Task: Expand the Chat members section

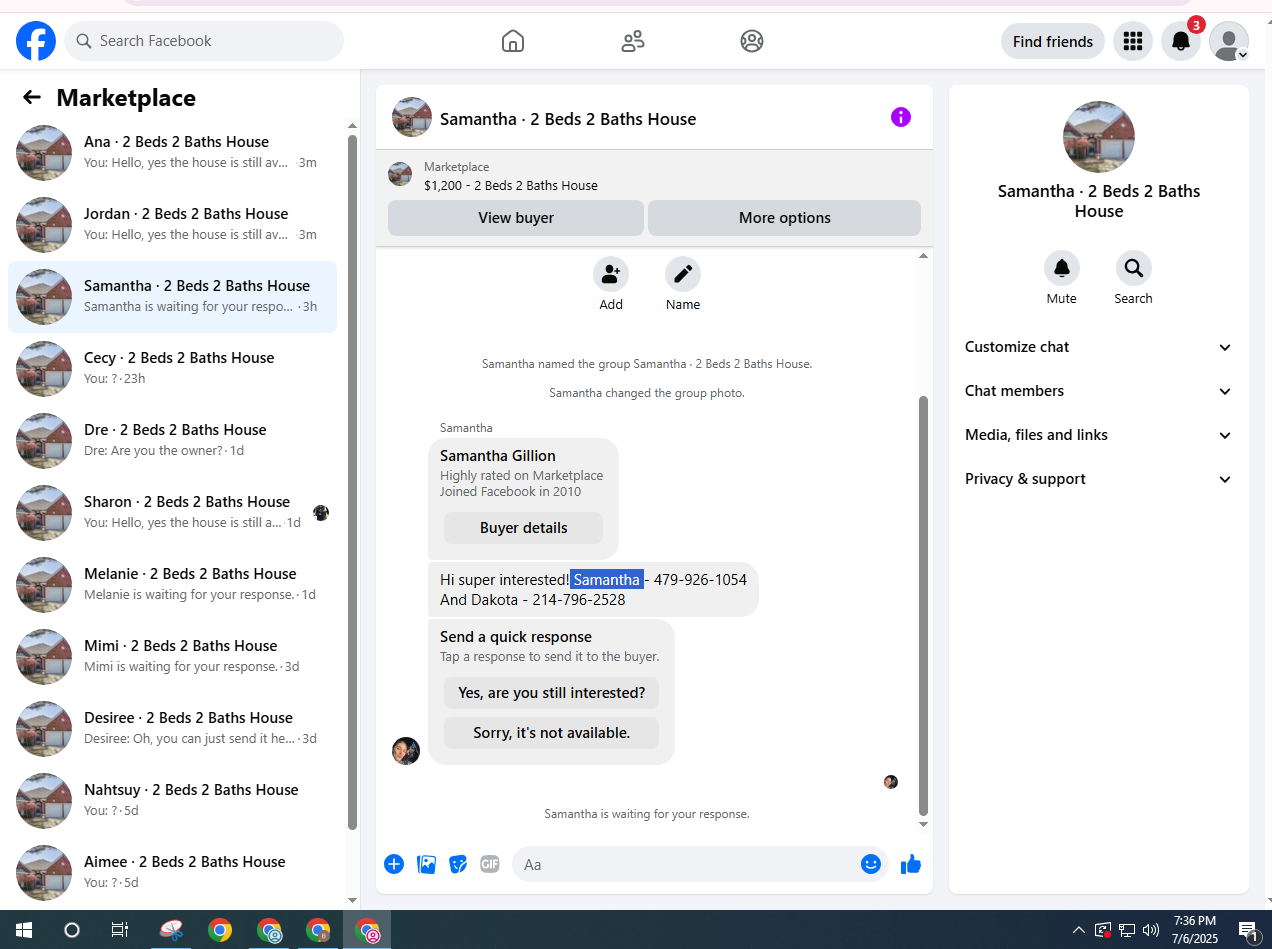Action: coord(1099,391)
